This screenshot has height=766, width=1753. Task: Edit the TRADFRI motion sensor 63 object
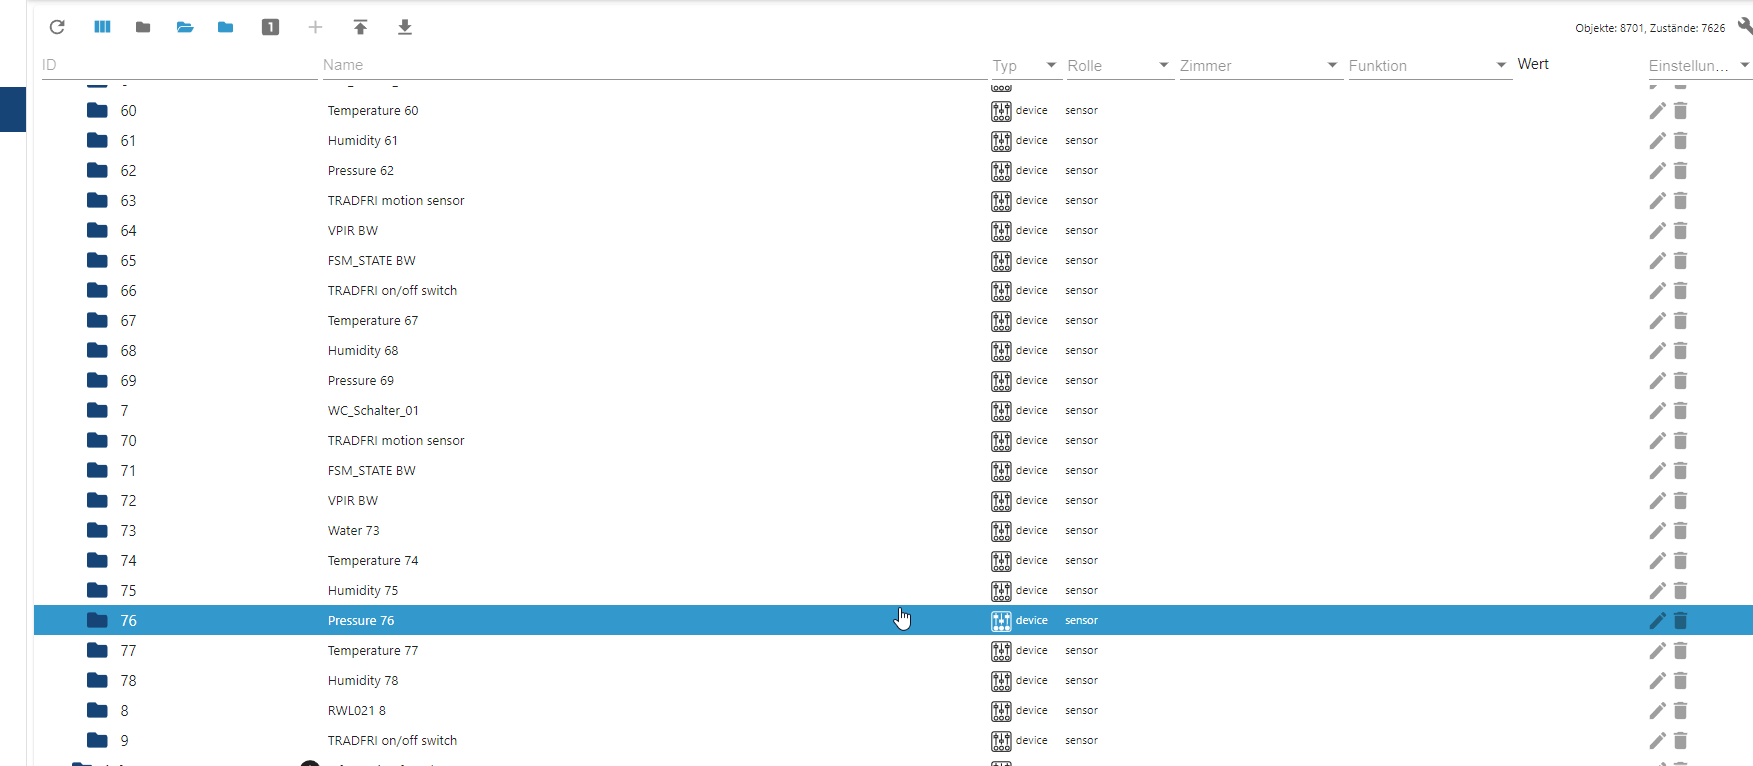click(x=1657, y=200)
